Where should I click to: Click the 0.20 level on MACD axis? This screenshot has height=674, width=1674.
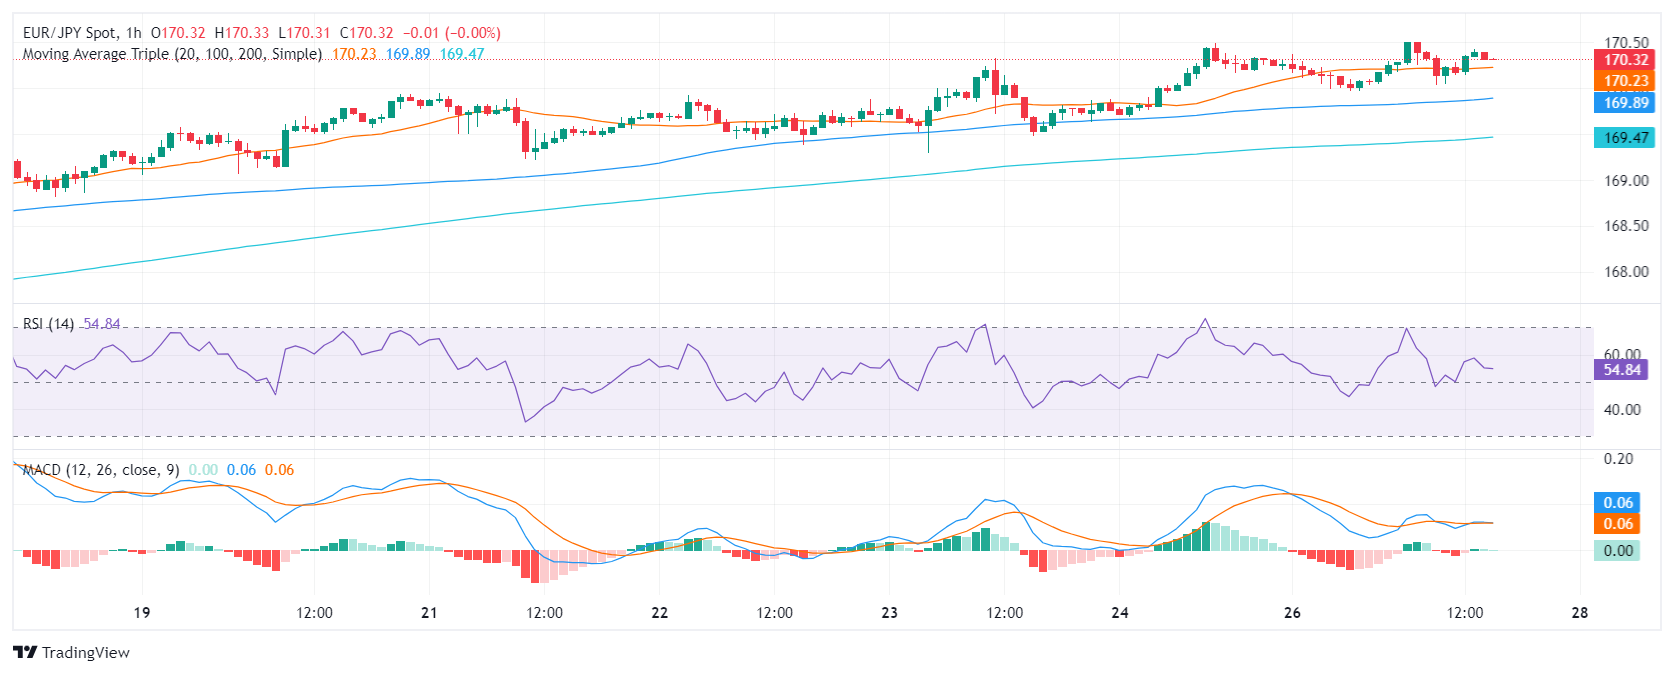click(x=1618, y=459)
